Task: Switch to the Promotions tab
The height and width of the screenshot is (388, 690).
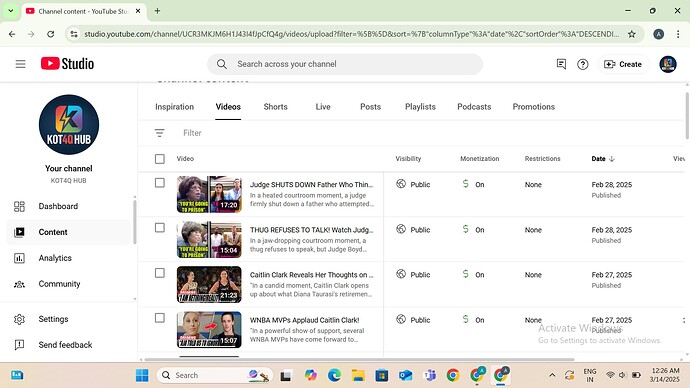Action: click(x=534, y=107)
